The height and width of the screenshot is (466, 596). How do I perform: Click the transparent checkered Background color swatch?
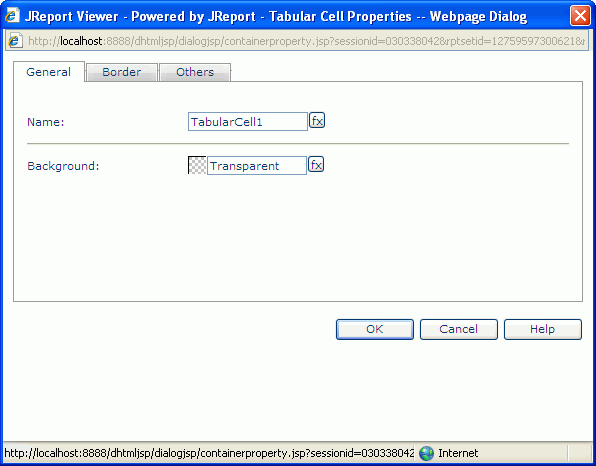click(x=197, y=165)
